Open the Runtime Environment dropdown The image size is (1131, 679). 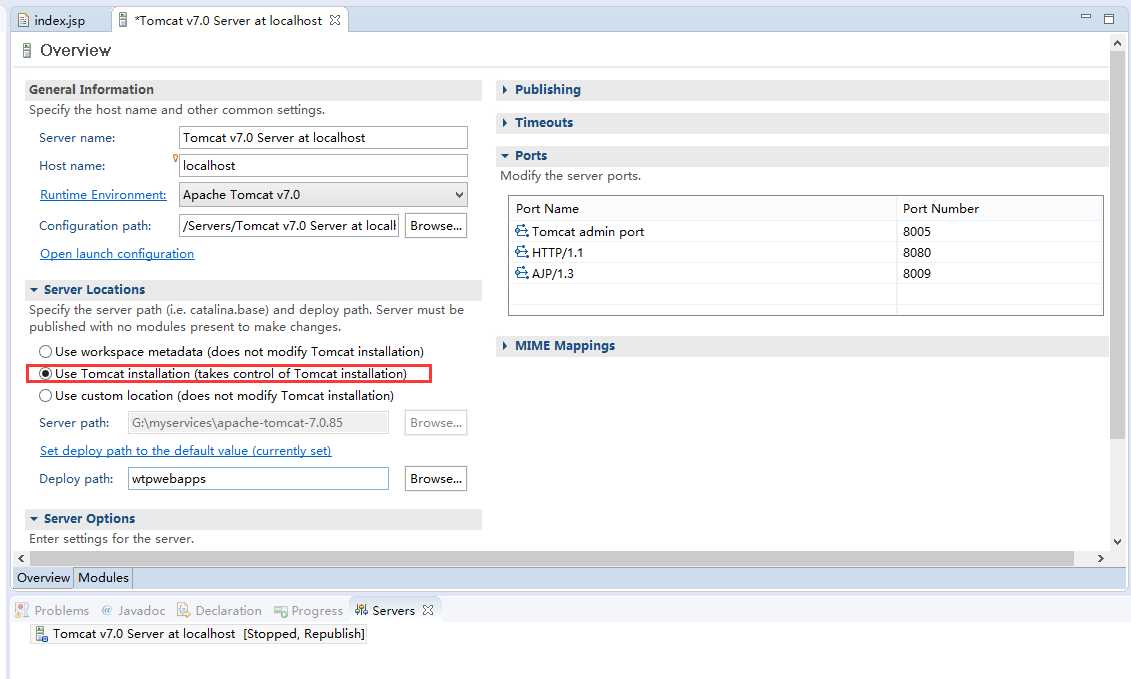coord(323,195)
